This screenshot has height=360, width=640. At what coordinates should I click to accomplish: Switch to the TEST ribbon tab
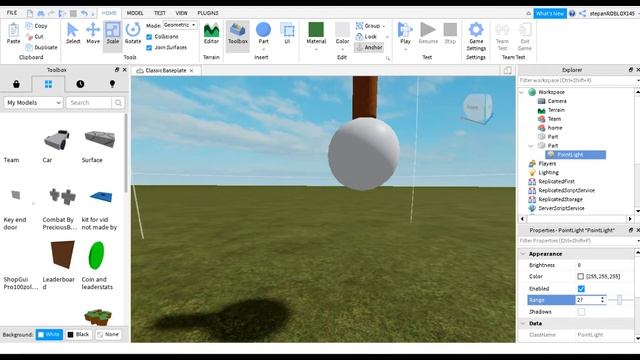160,13
